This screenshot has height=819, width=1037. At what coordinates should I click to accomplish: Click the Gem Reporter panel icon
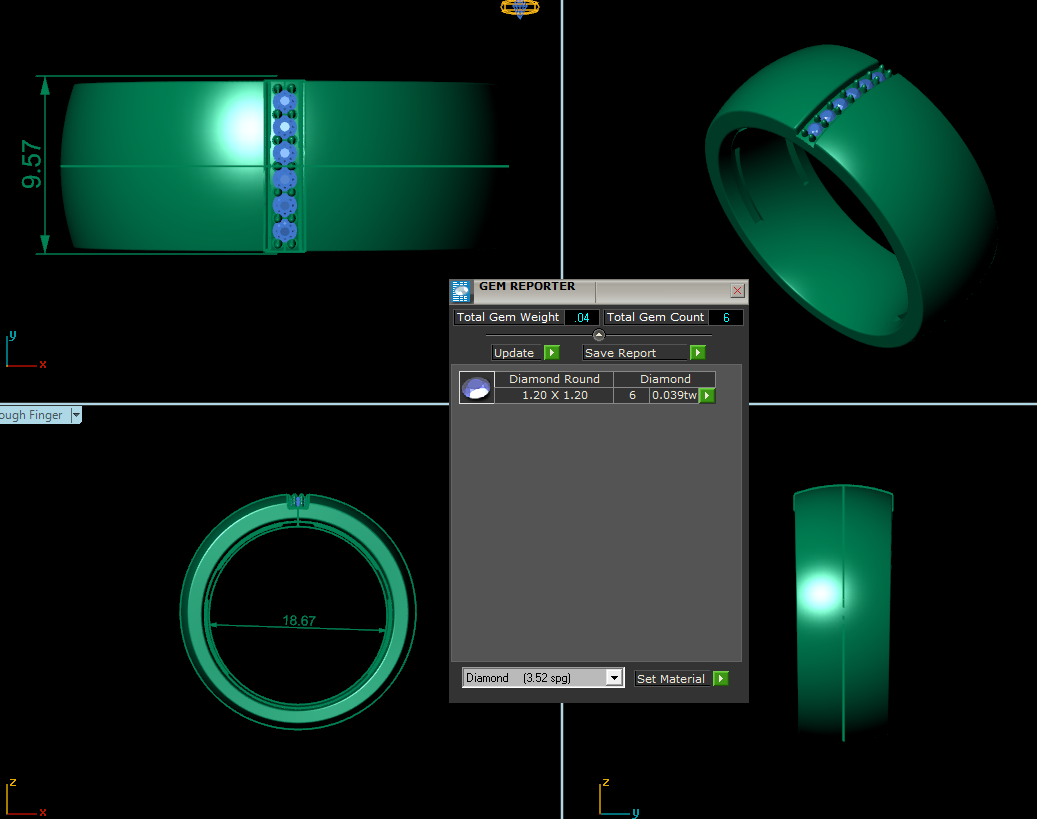[x=461, y=291]
